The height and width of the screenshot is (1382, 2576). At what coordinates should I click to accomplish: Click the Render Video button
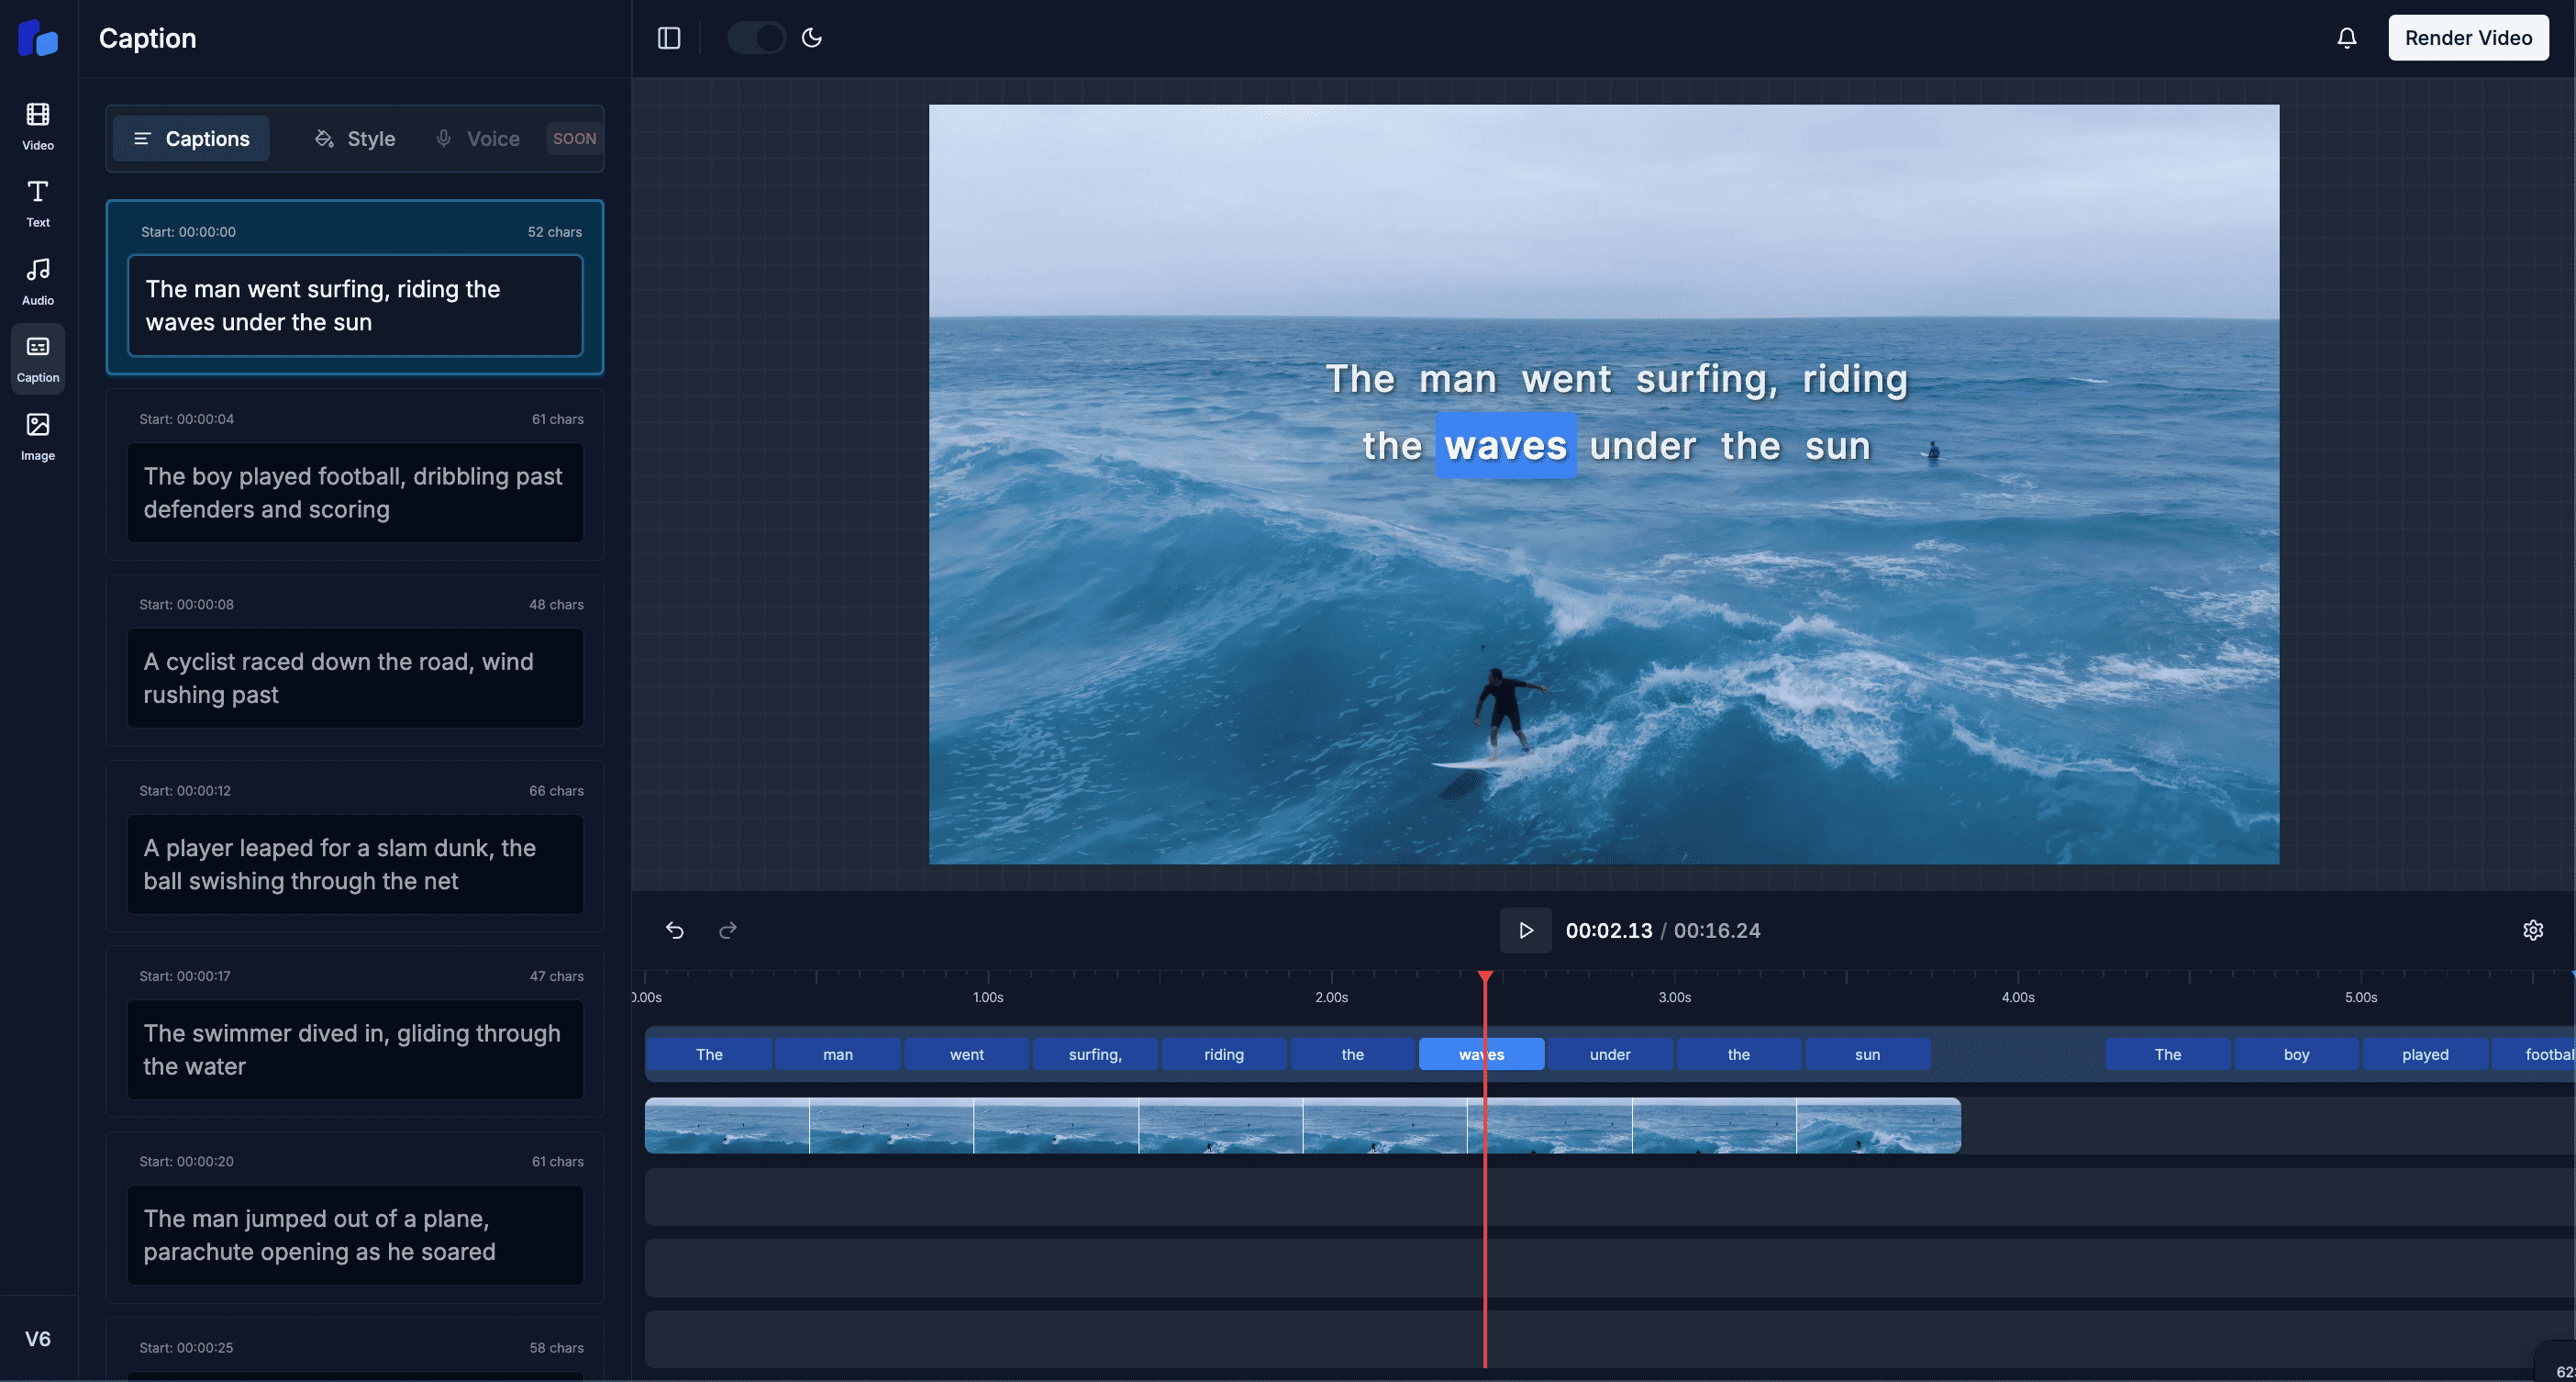click(x=2469, y=38)
